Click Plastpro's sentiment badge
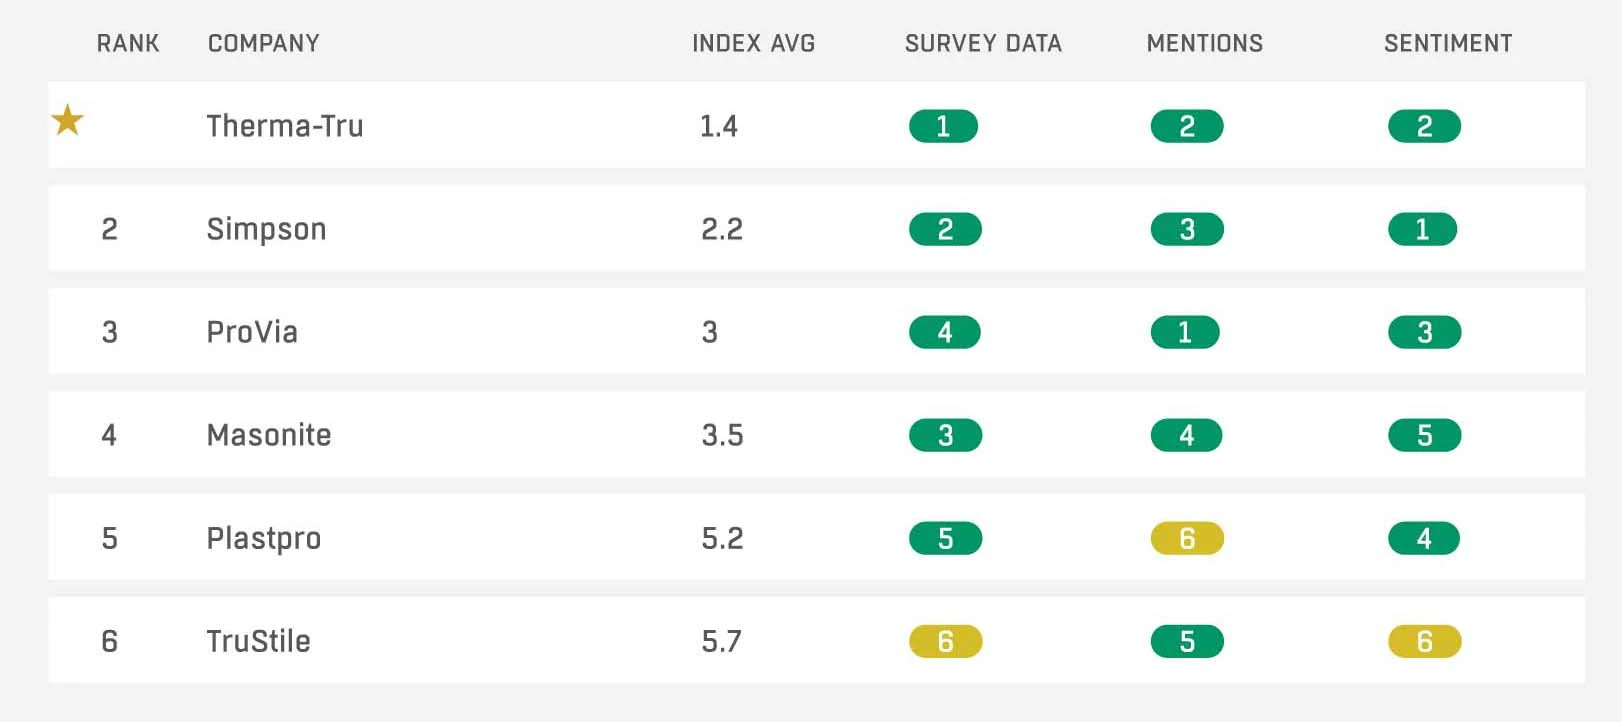1622x722 pixels. pyautogui.click(x=1424, y=538)
